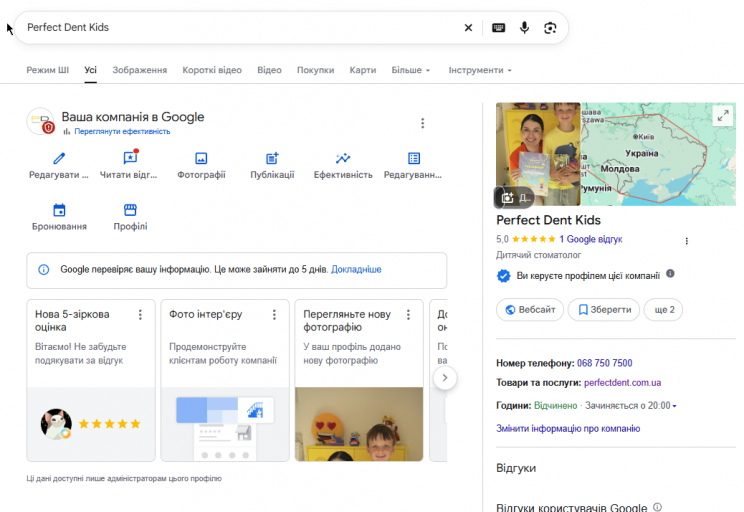Open the on-screen keyboard icon
The width and height of the screenshot is (744, 512).
[x=498, y=28]
